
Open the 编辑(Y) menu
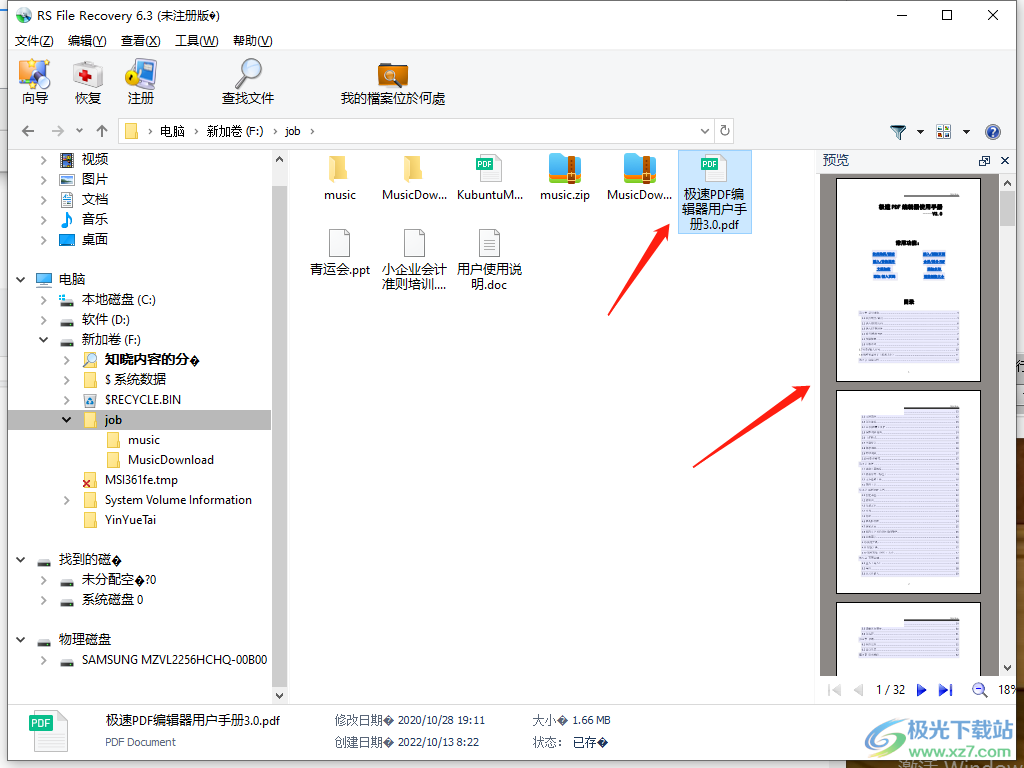tap(87, 40)
